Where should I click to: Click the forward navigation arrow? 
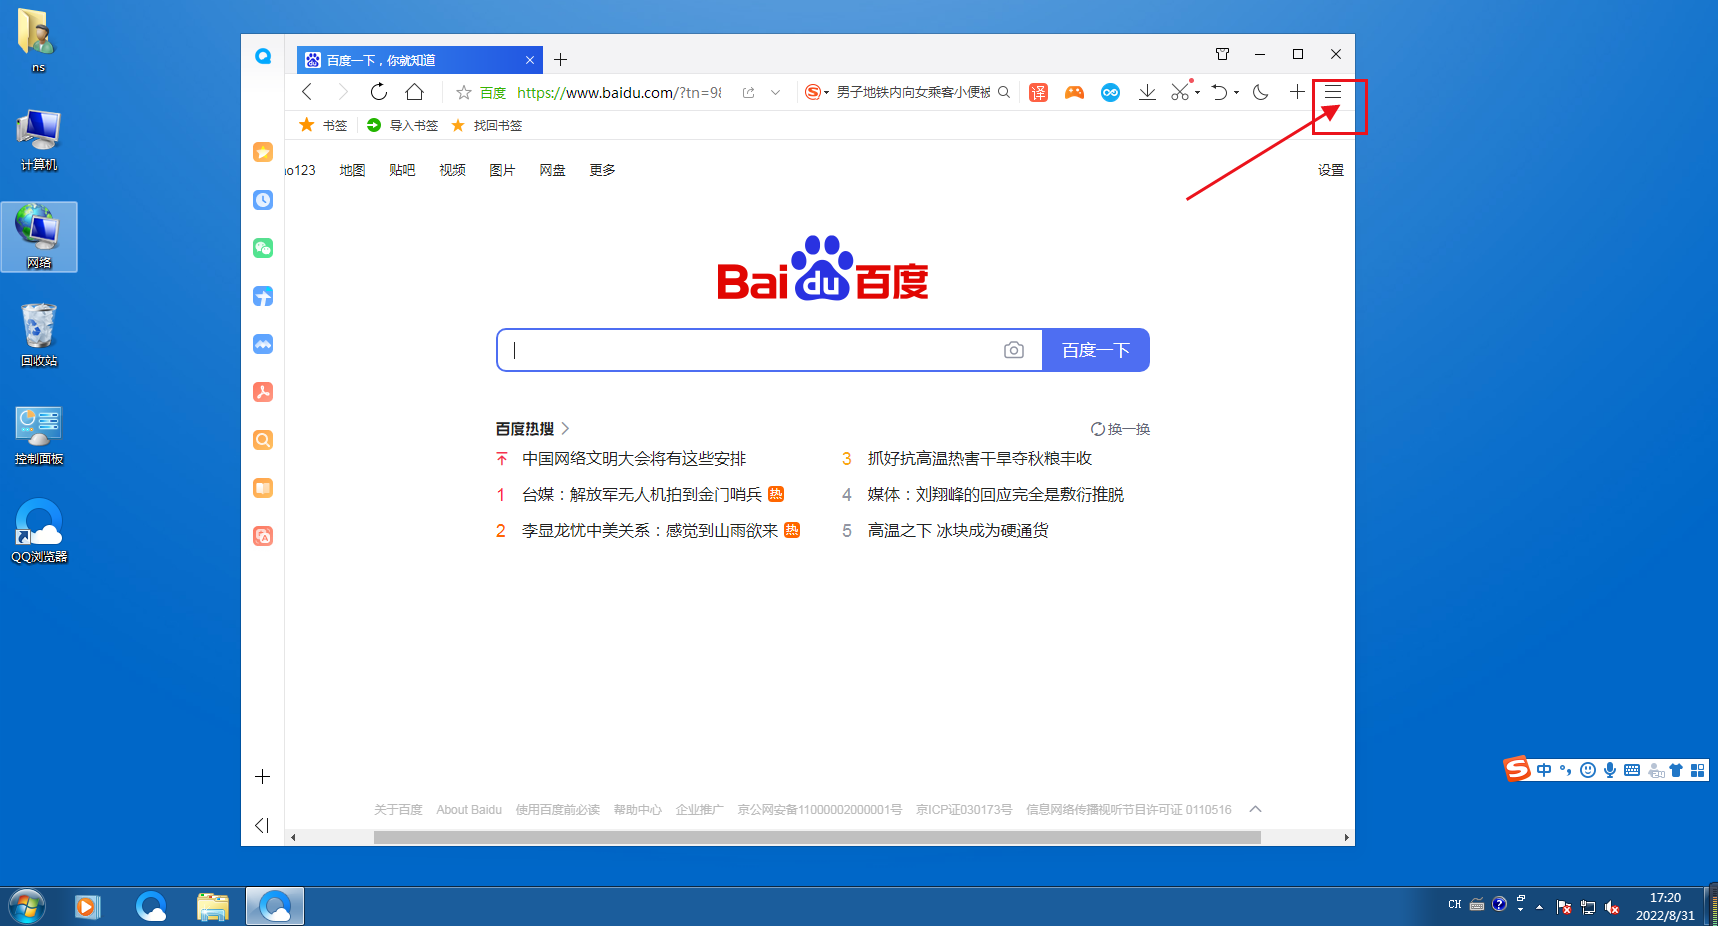(x=343, y=92)
